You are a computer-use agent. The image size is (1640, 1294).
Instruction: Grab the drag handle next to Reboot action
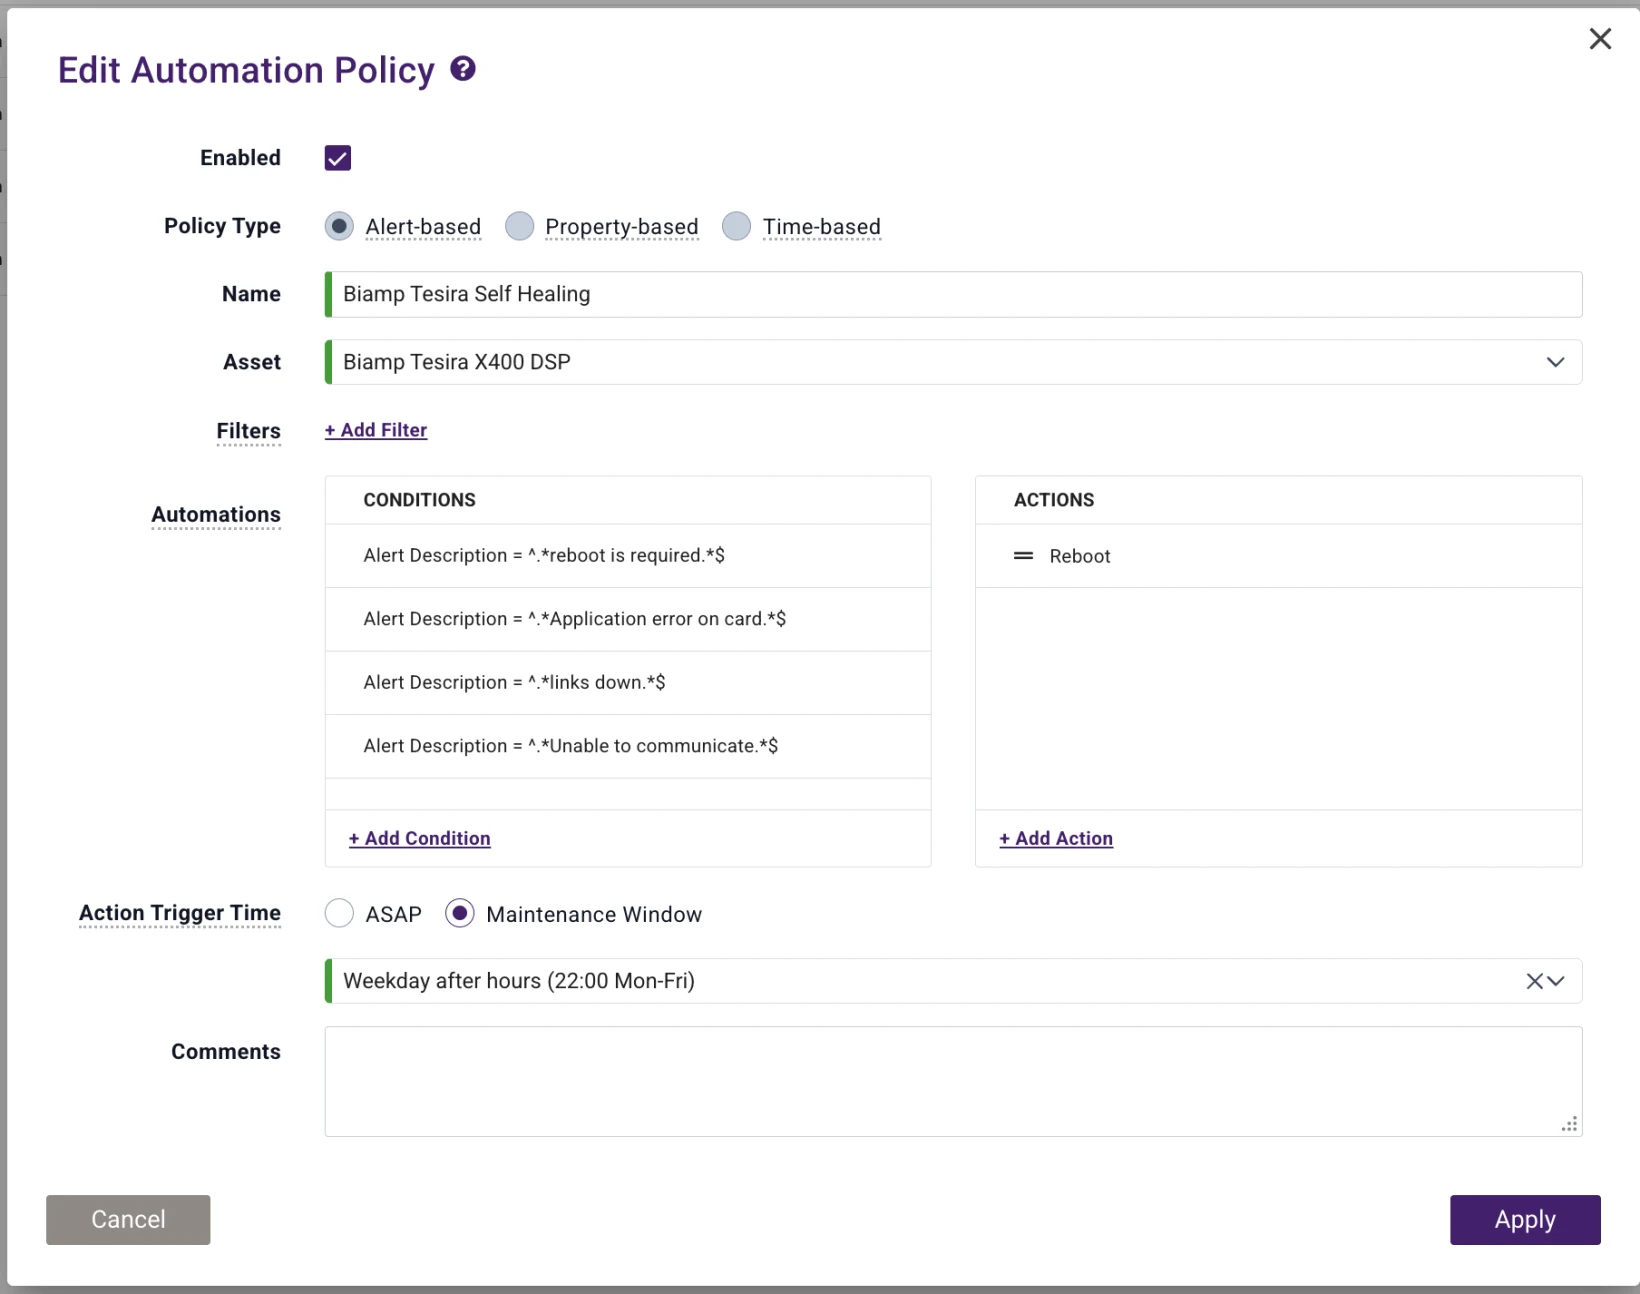coord(1023,556)
